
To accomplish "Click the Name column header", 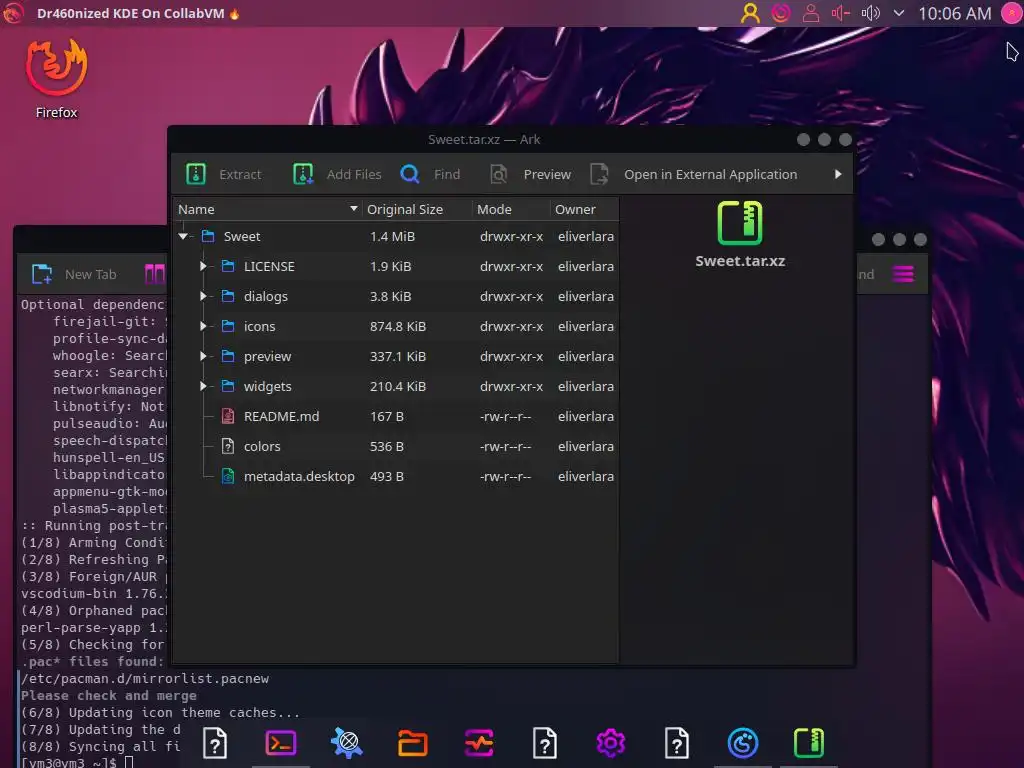I will pos(268,209).
